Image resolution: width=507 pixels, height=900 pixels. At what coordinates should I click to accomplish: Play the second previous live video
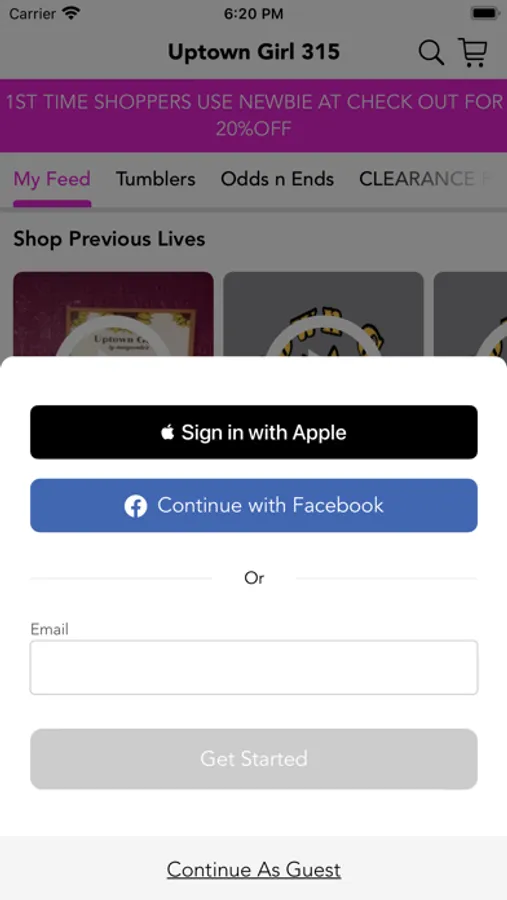tap(323, 315)
